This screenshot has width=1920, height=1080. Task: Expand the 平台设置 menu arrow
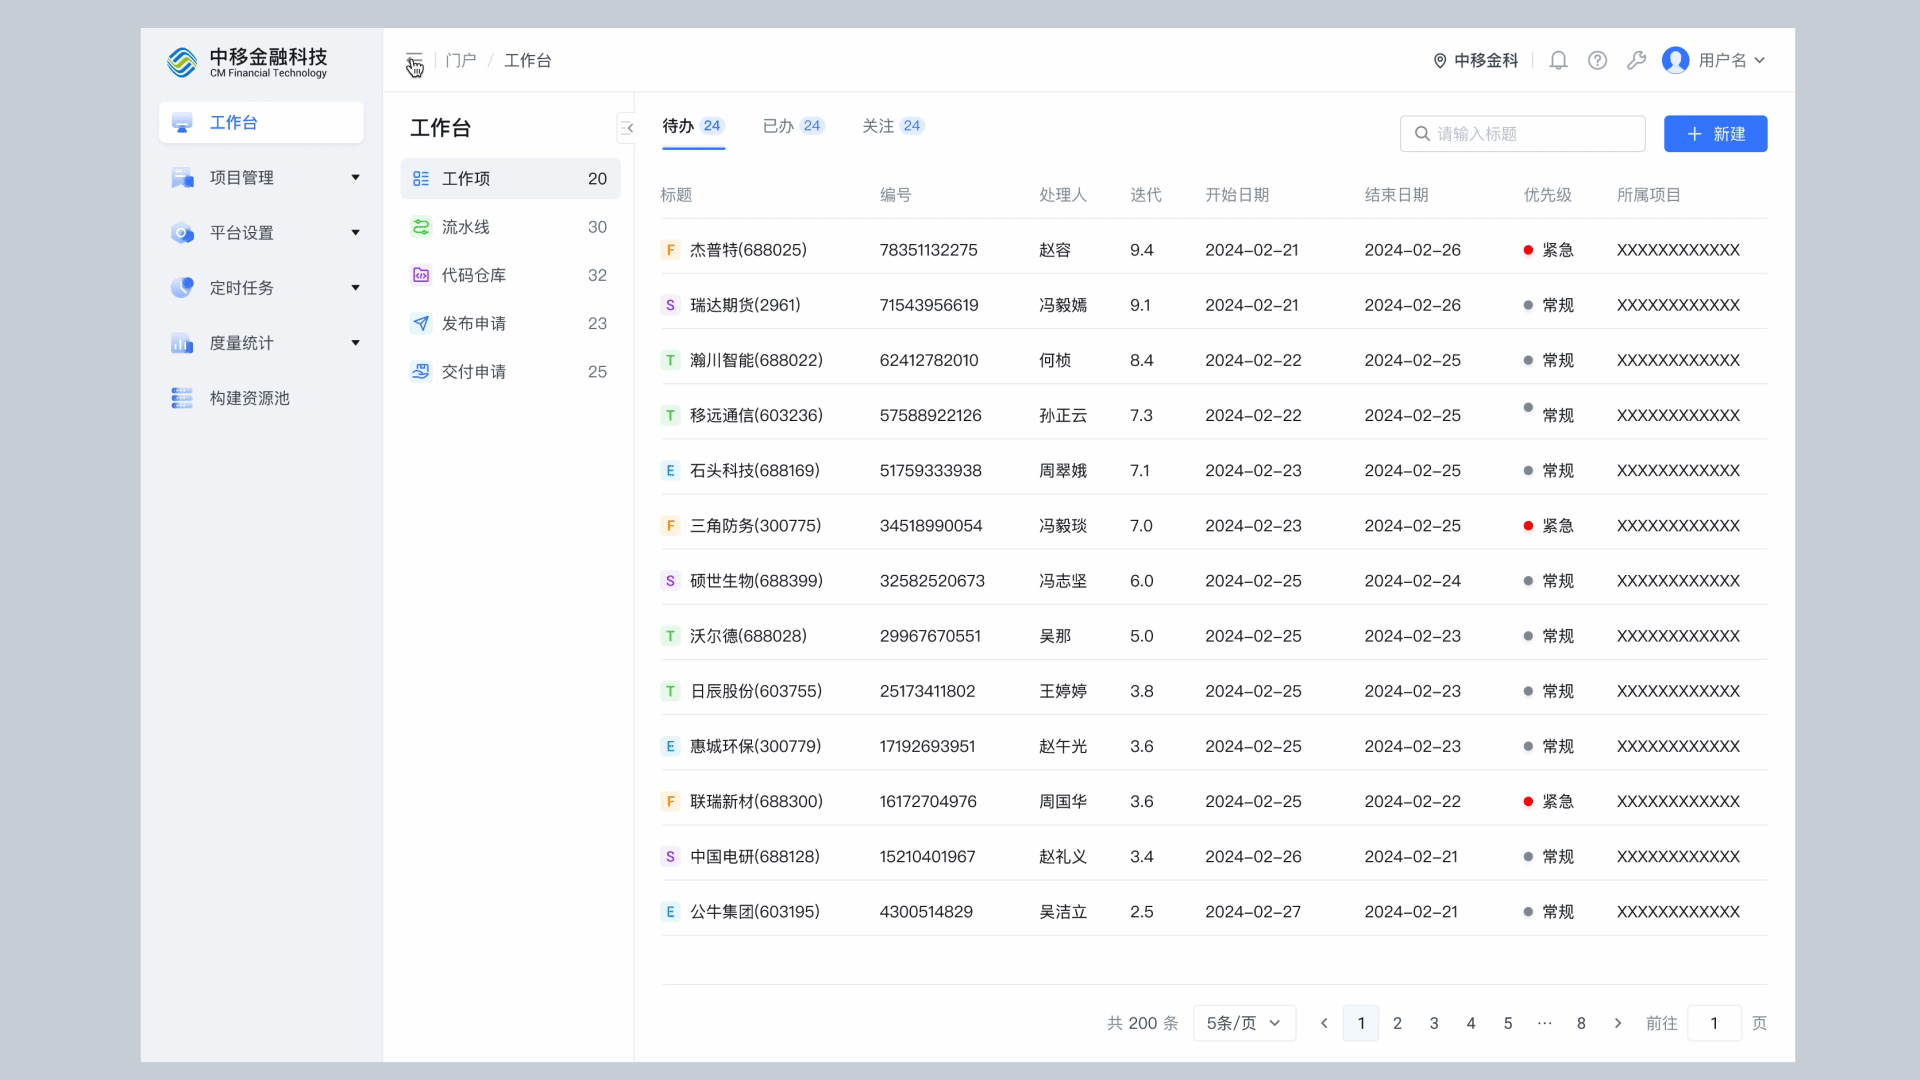pos(355,233)
